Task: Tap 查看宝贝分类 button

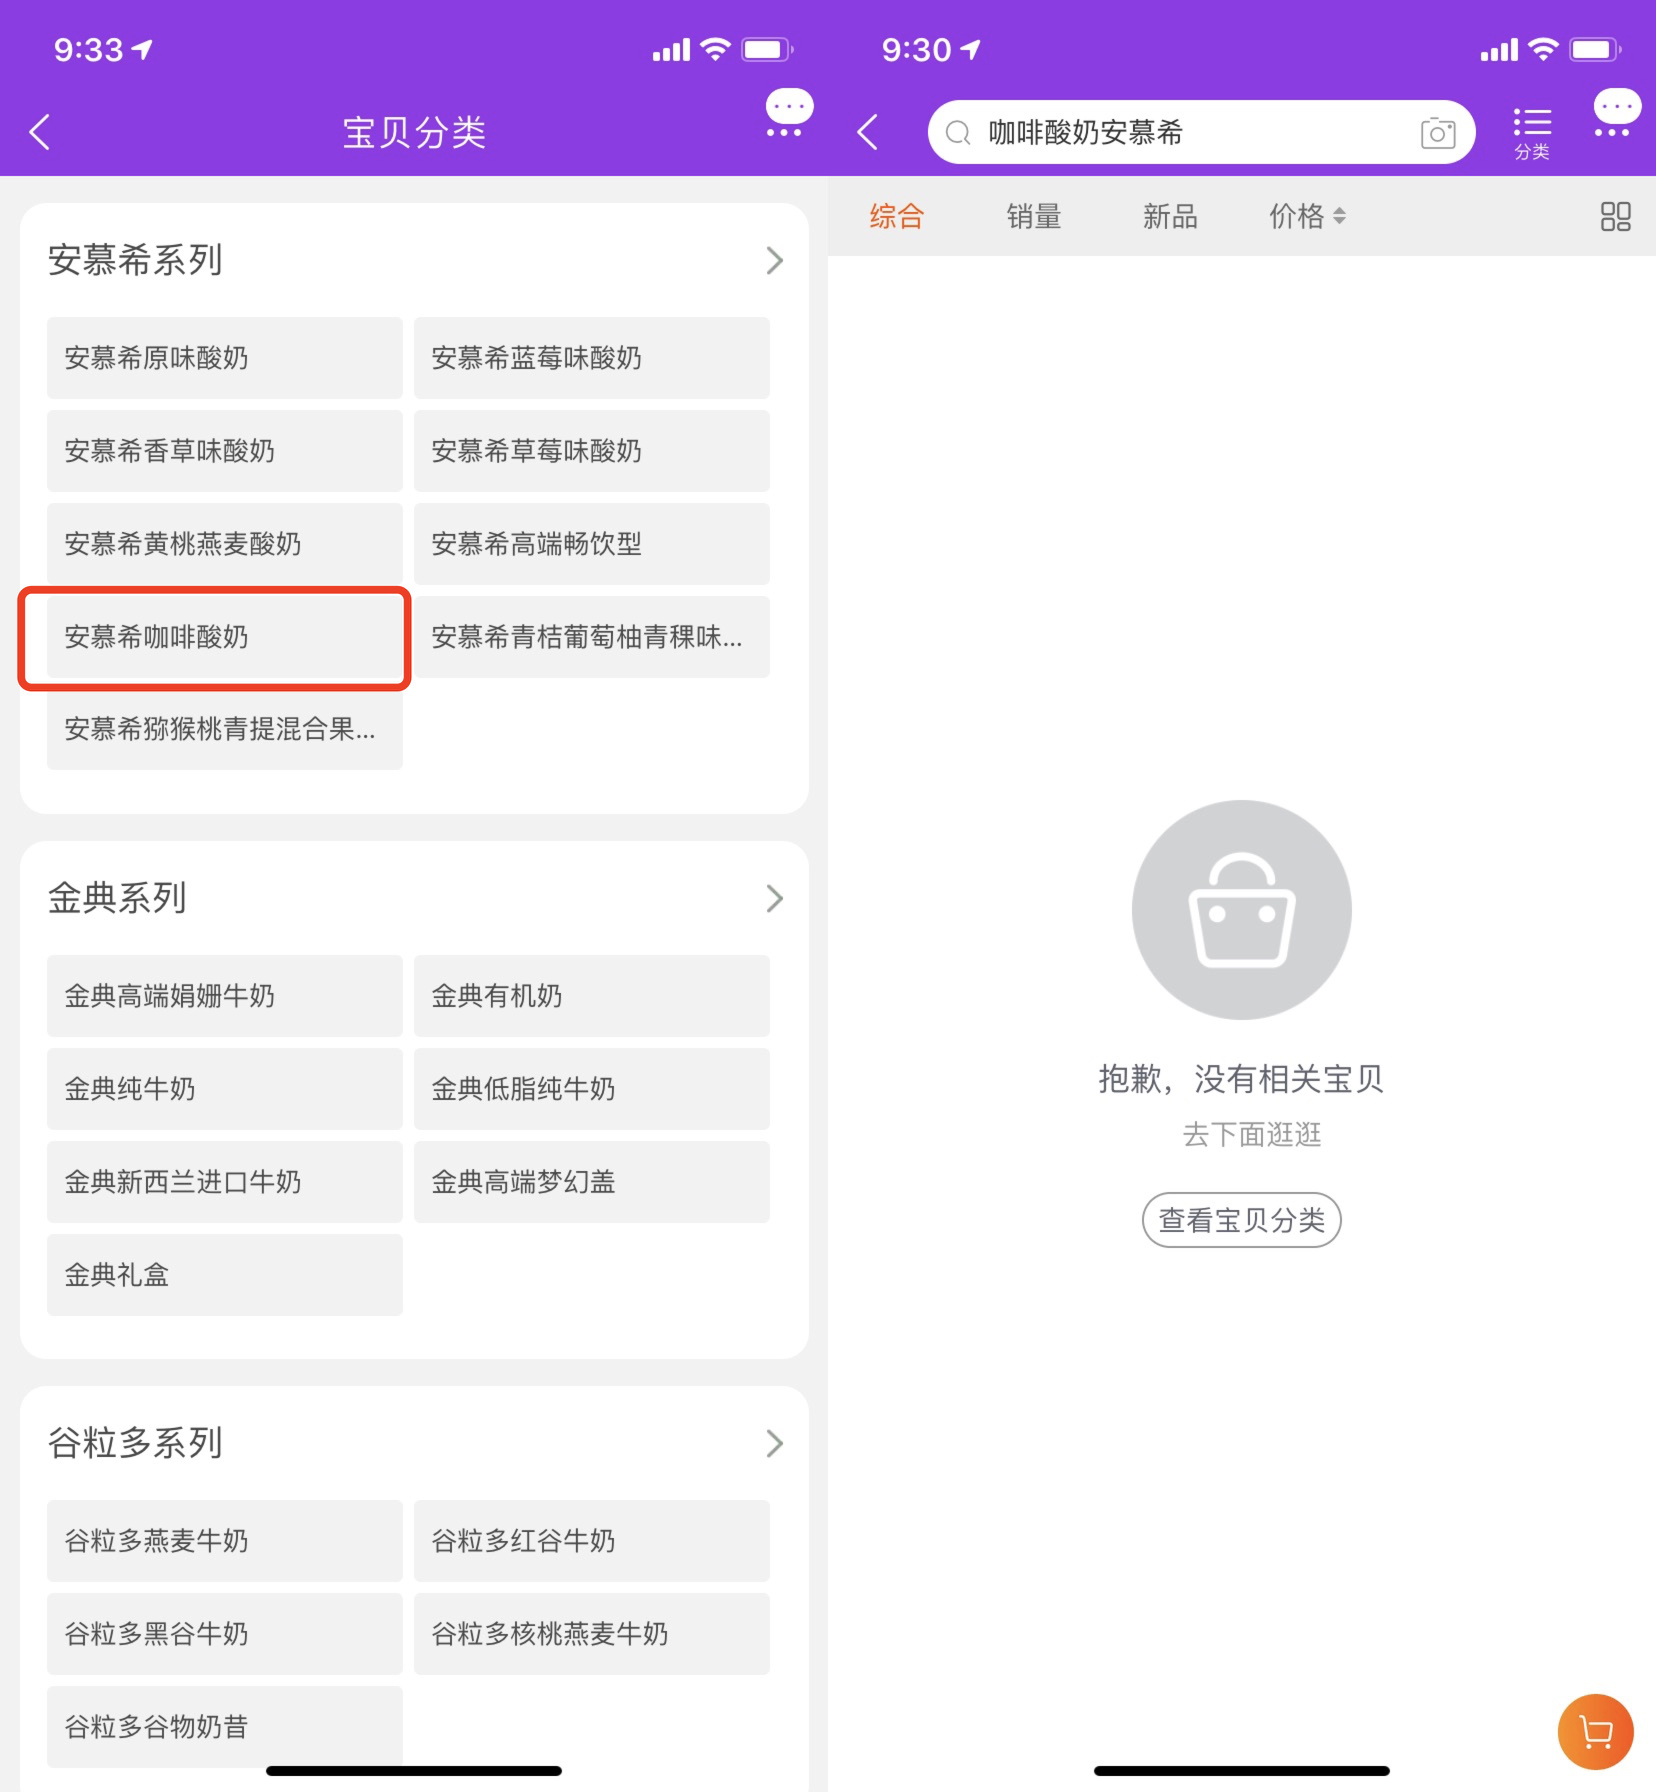Action: pos(1240,1220)
